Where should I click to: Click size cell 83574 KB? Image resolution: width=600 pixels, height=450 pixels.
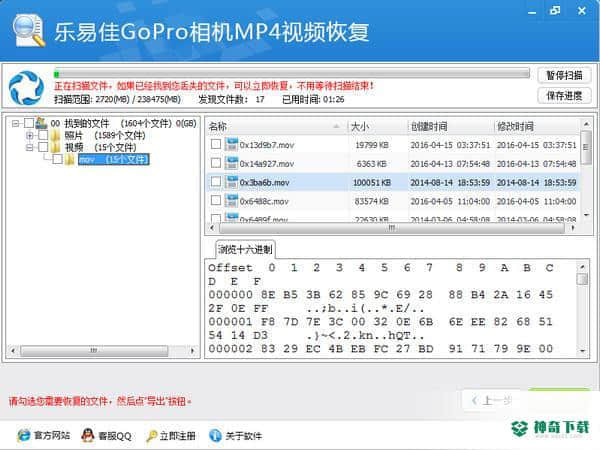(x=372, y=201)
